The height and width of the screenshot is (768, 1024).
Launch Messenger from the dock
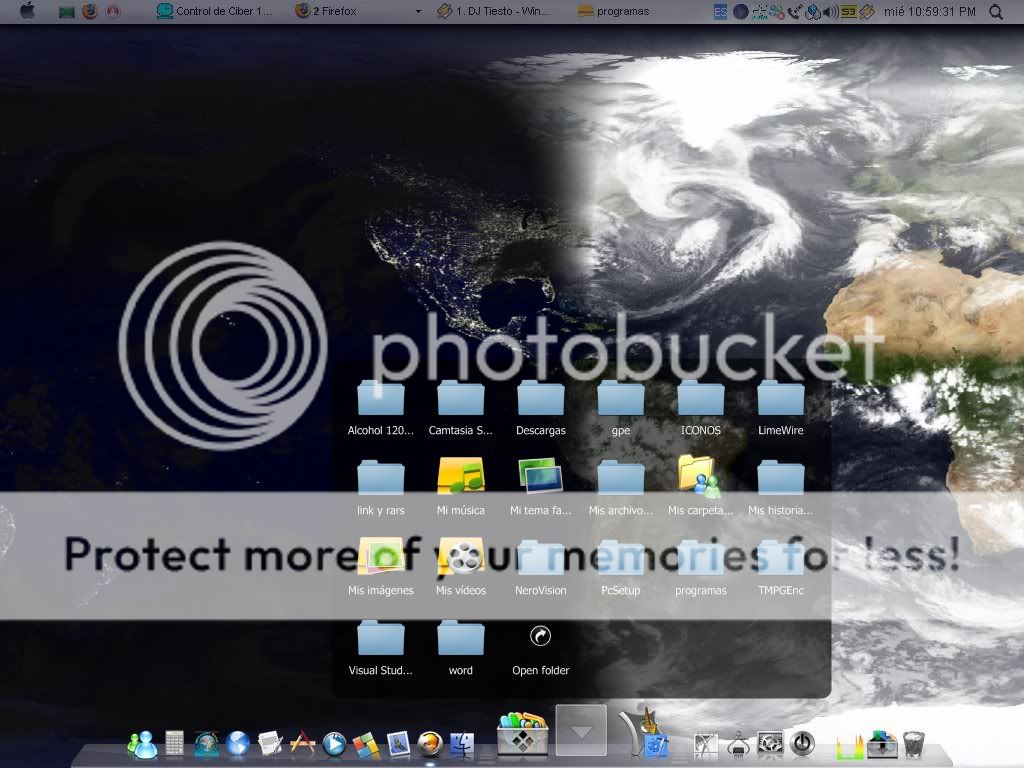[142, 744]
